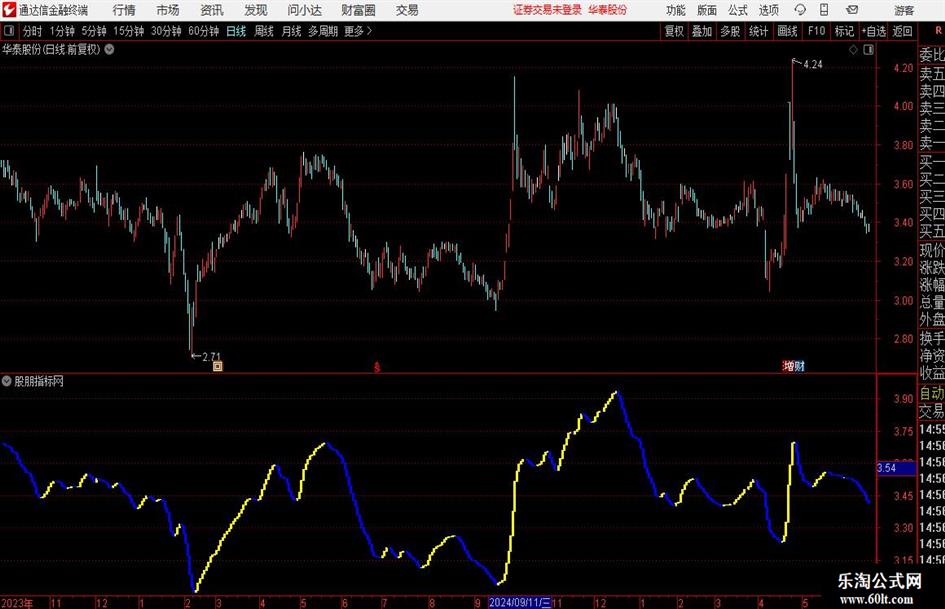The height and width of the screenshot is (609, 945).
Task: Open the 财富圈 menu
Action: click(x=358, y=10)
